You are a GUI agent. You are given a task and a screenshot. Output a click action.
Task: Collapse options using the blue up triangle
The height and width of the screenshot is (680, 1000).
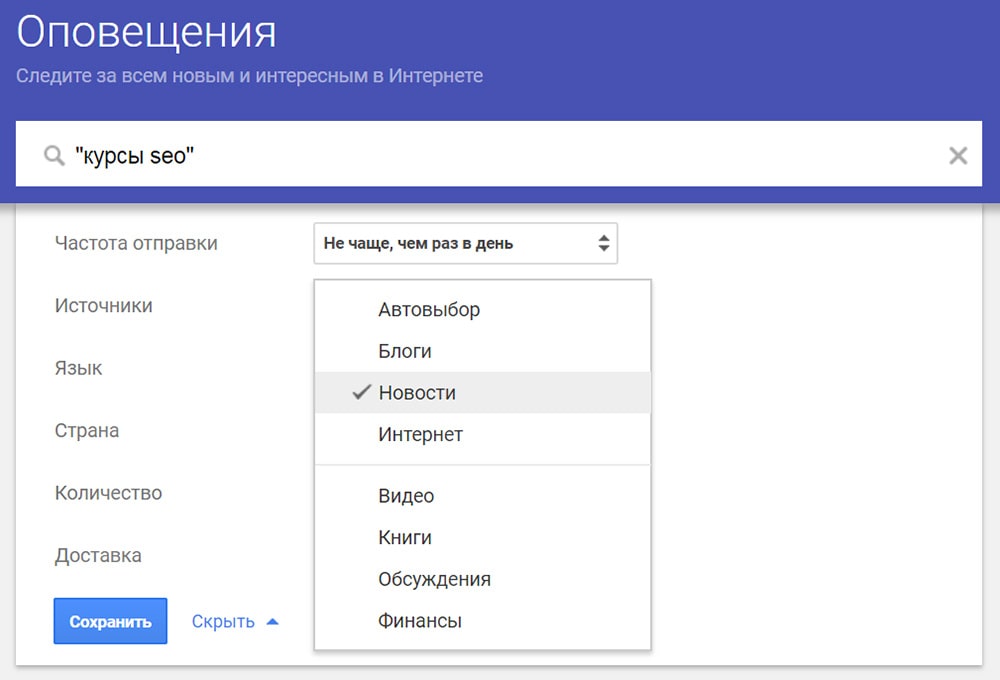coord(272,622)
